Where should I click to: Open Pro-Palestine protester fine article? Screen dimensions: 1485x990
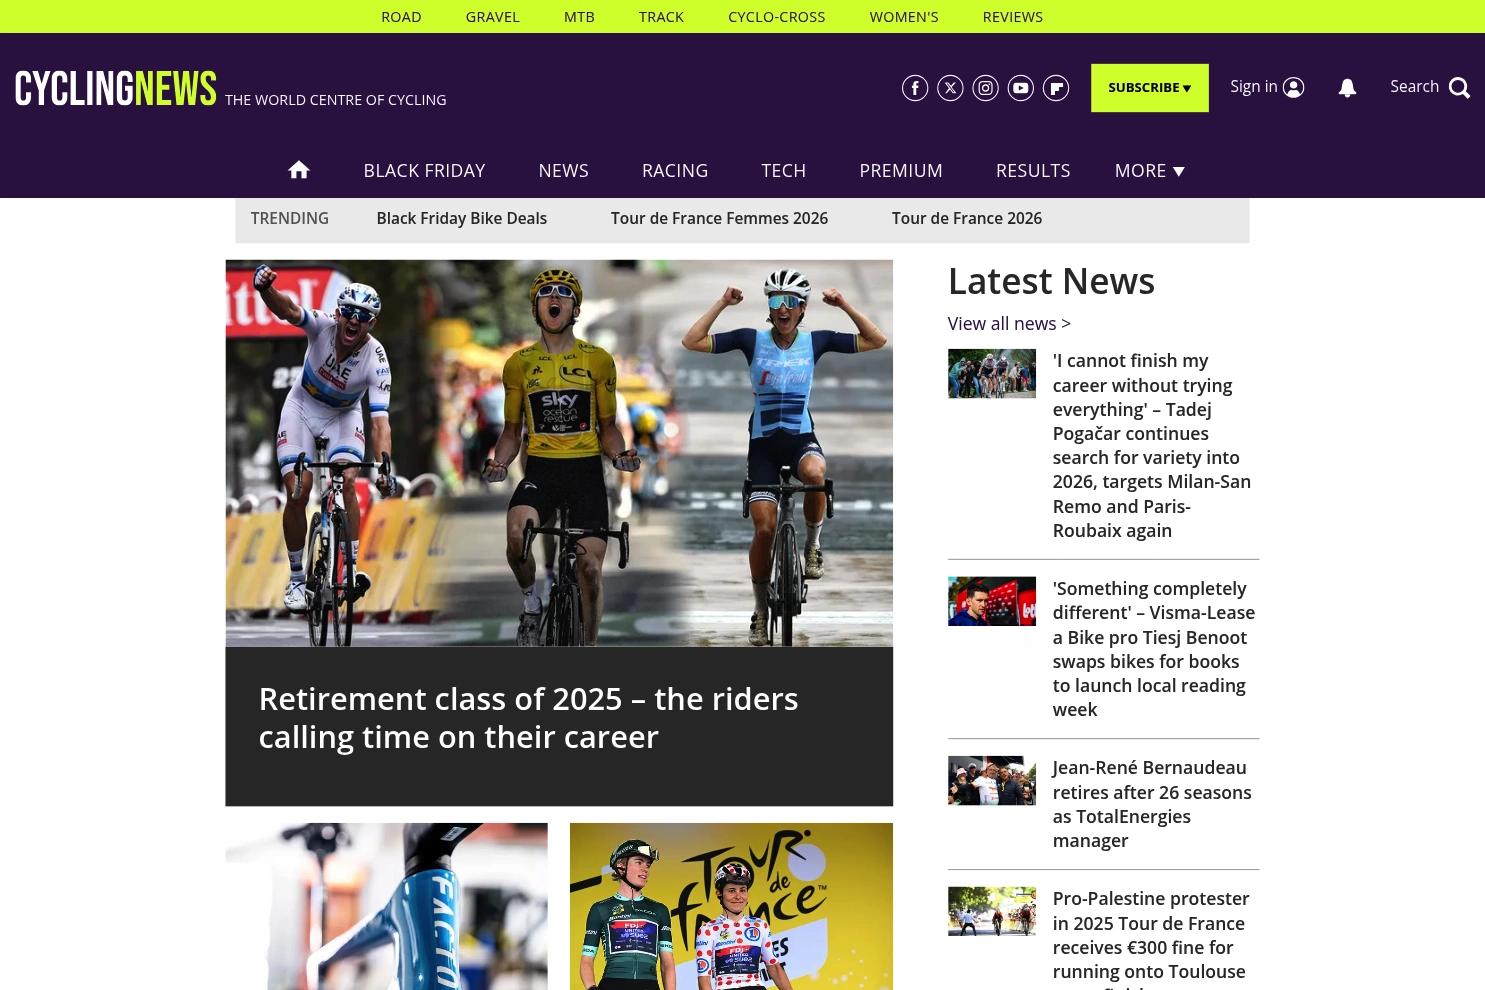pyautogui.click(x=1151, y=939)
